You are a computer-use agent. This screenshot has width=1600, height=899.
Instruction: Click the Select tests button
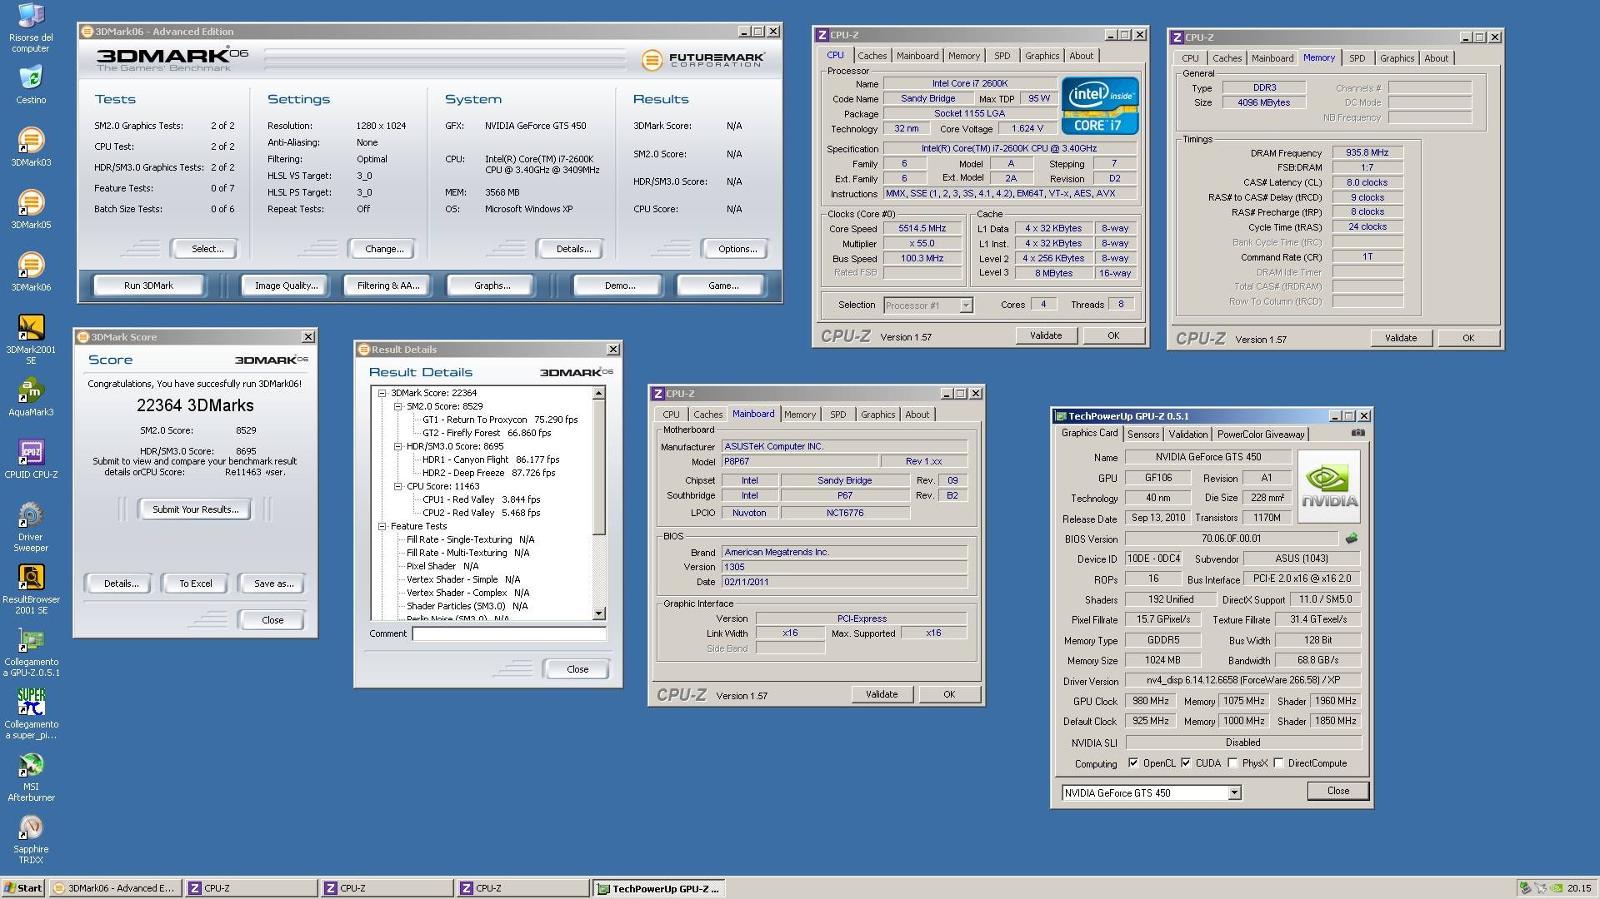207,249
